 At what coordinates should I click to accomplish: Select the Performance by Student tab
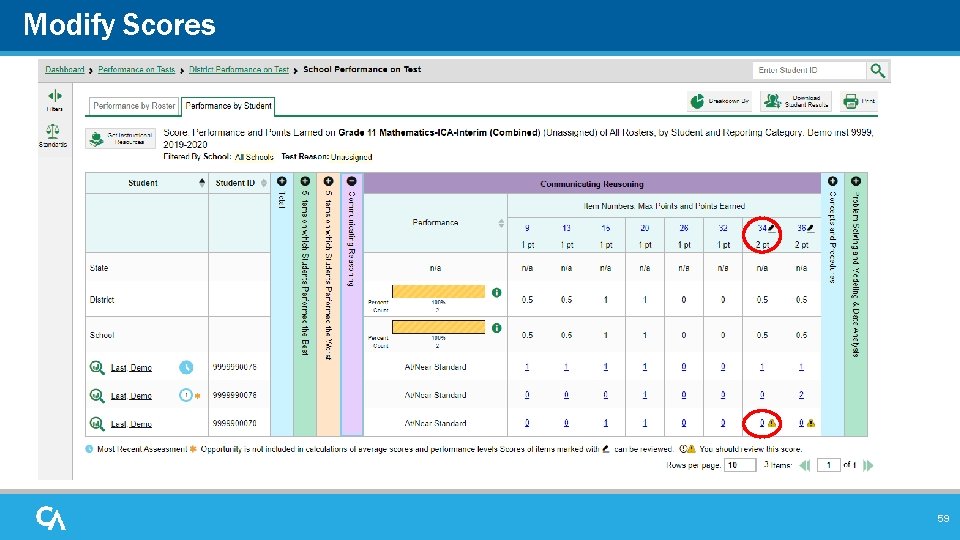tap(228, 106)
